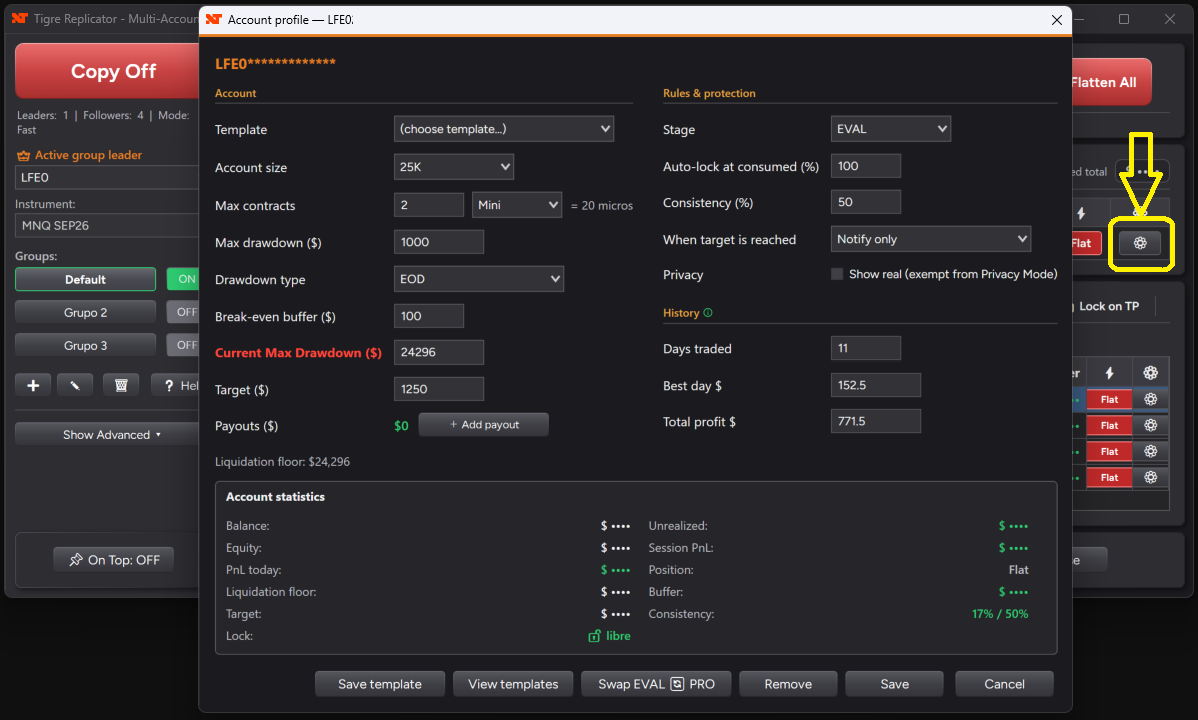
Task: Expand the Show Advanced section
Action: (107, 434)
